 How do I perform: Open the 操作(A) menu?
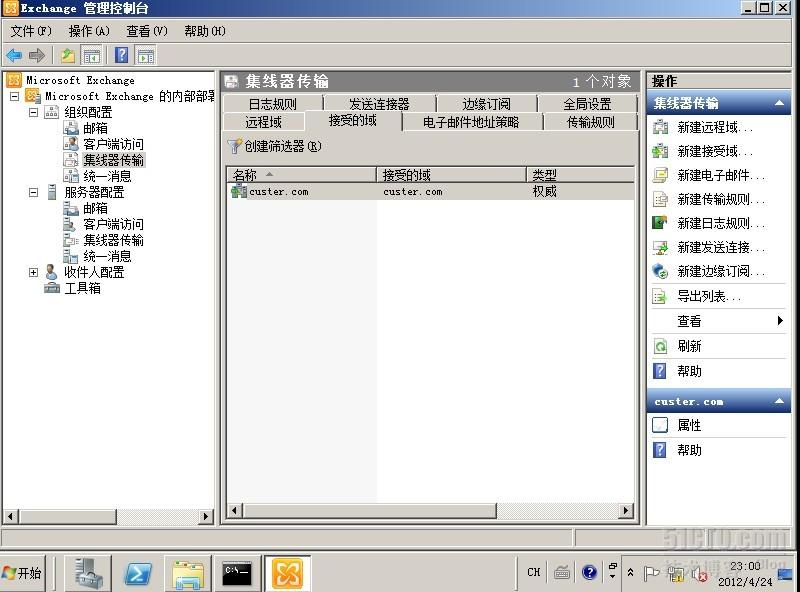point(89,31)
